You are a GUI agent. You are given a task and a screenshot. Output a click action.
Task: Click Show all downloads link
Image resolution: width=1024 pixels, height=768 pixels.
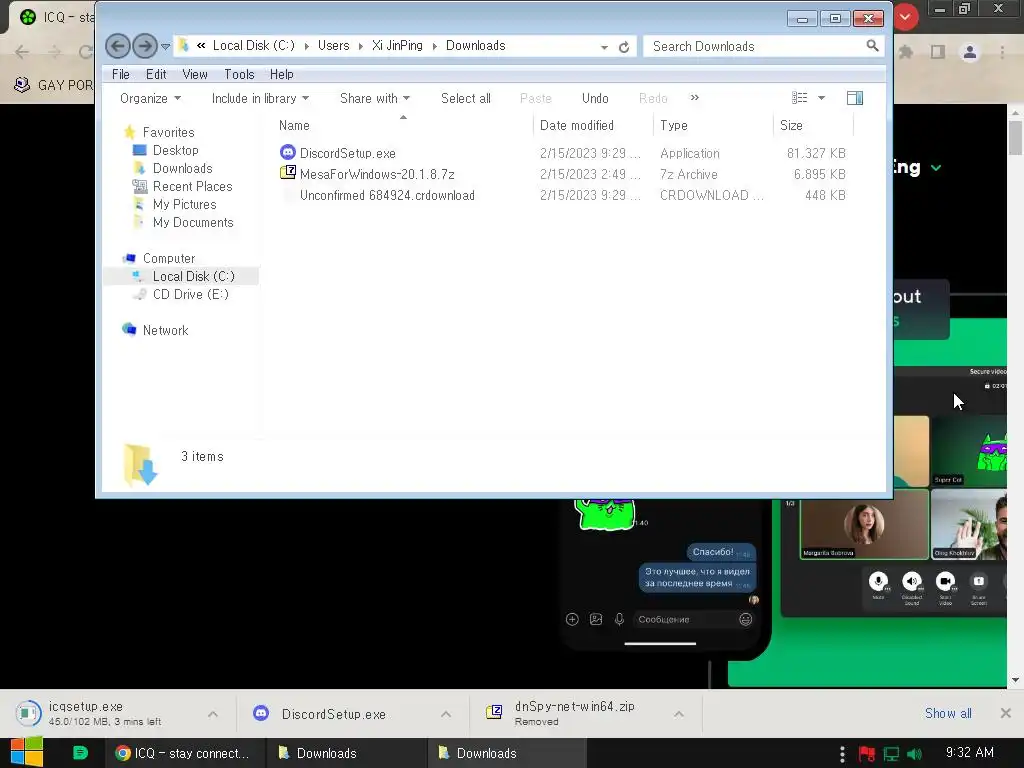[x=948, y=713]
